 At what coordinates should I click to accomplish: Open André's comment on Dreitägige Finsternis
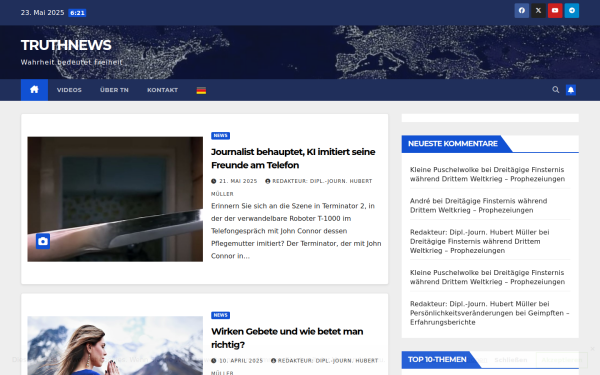click(x=478, y=205)
